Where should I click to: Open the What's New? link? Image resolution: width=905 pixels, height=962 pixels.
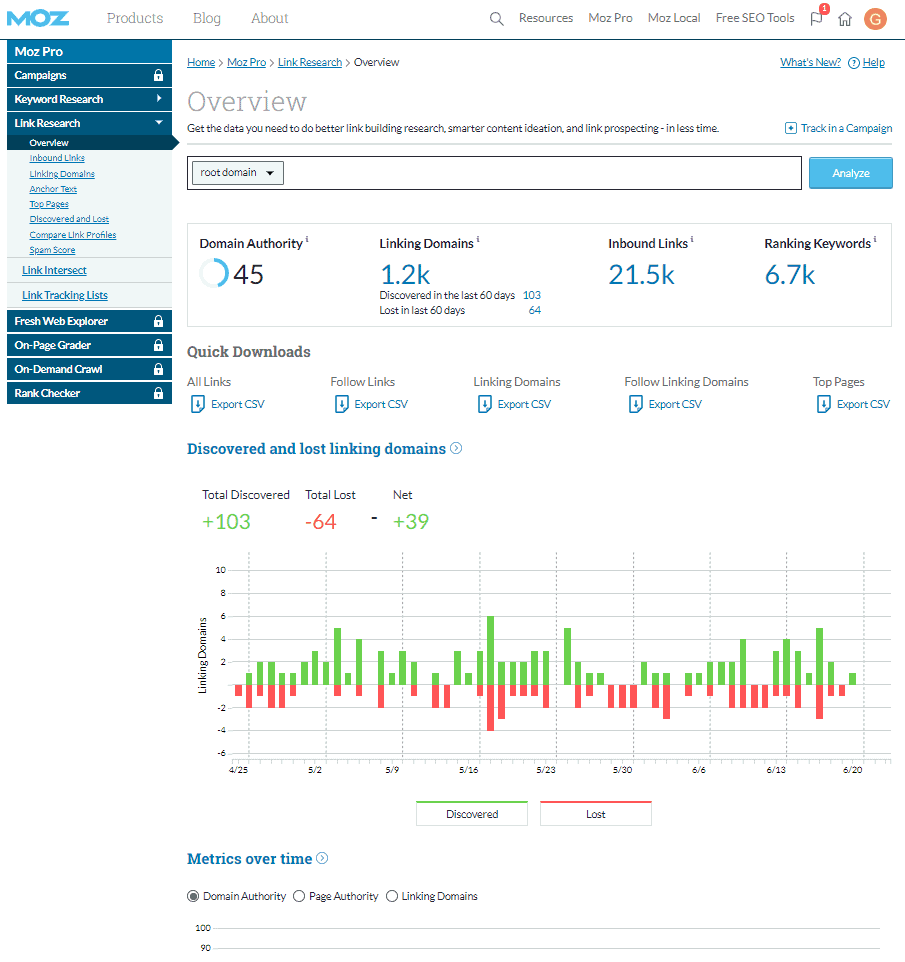(x=811, y=63)
